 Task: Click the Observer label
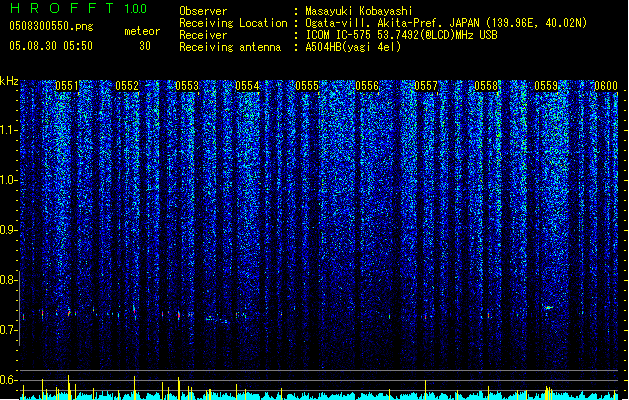click(203, 11)
